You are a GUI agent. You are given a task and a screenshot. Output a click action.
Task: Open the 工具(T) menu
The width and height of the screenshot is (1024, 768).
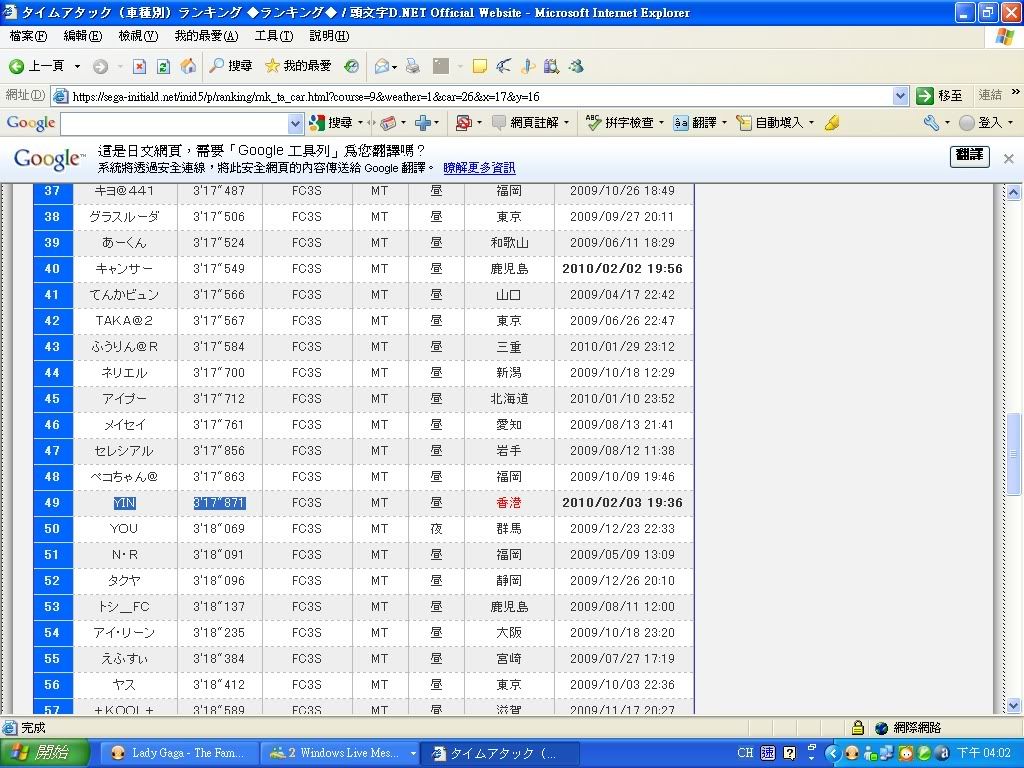pyautogui.click(x=273, y=36)
